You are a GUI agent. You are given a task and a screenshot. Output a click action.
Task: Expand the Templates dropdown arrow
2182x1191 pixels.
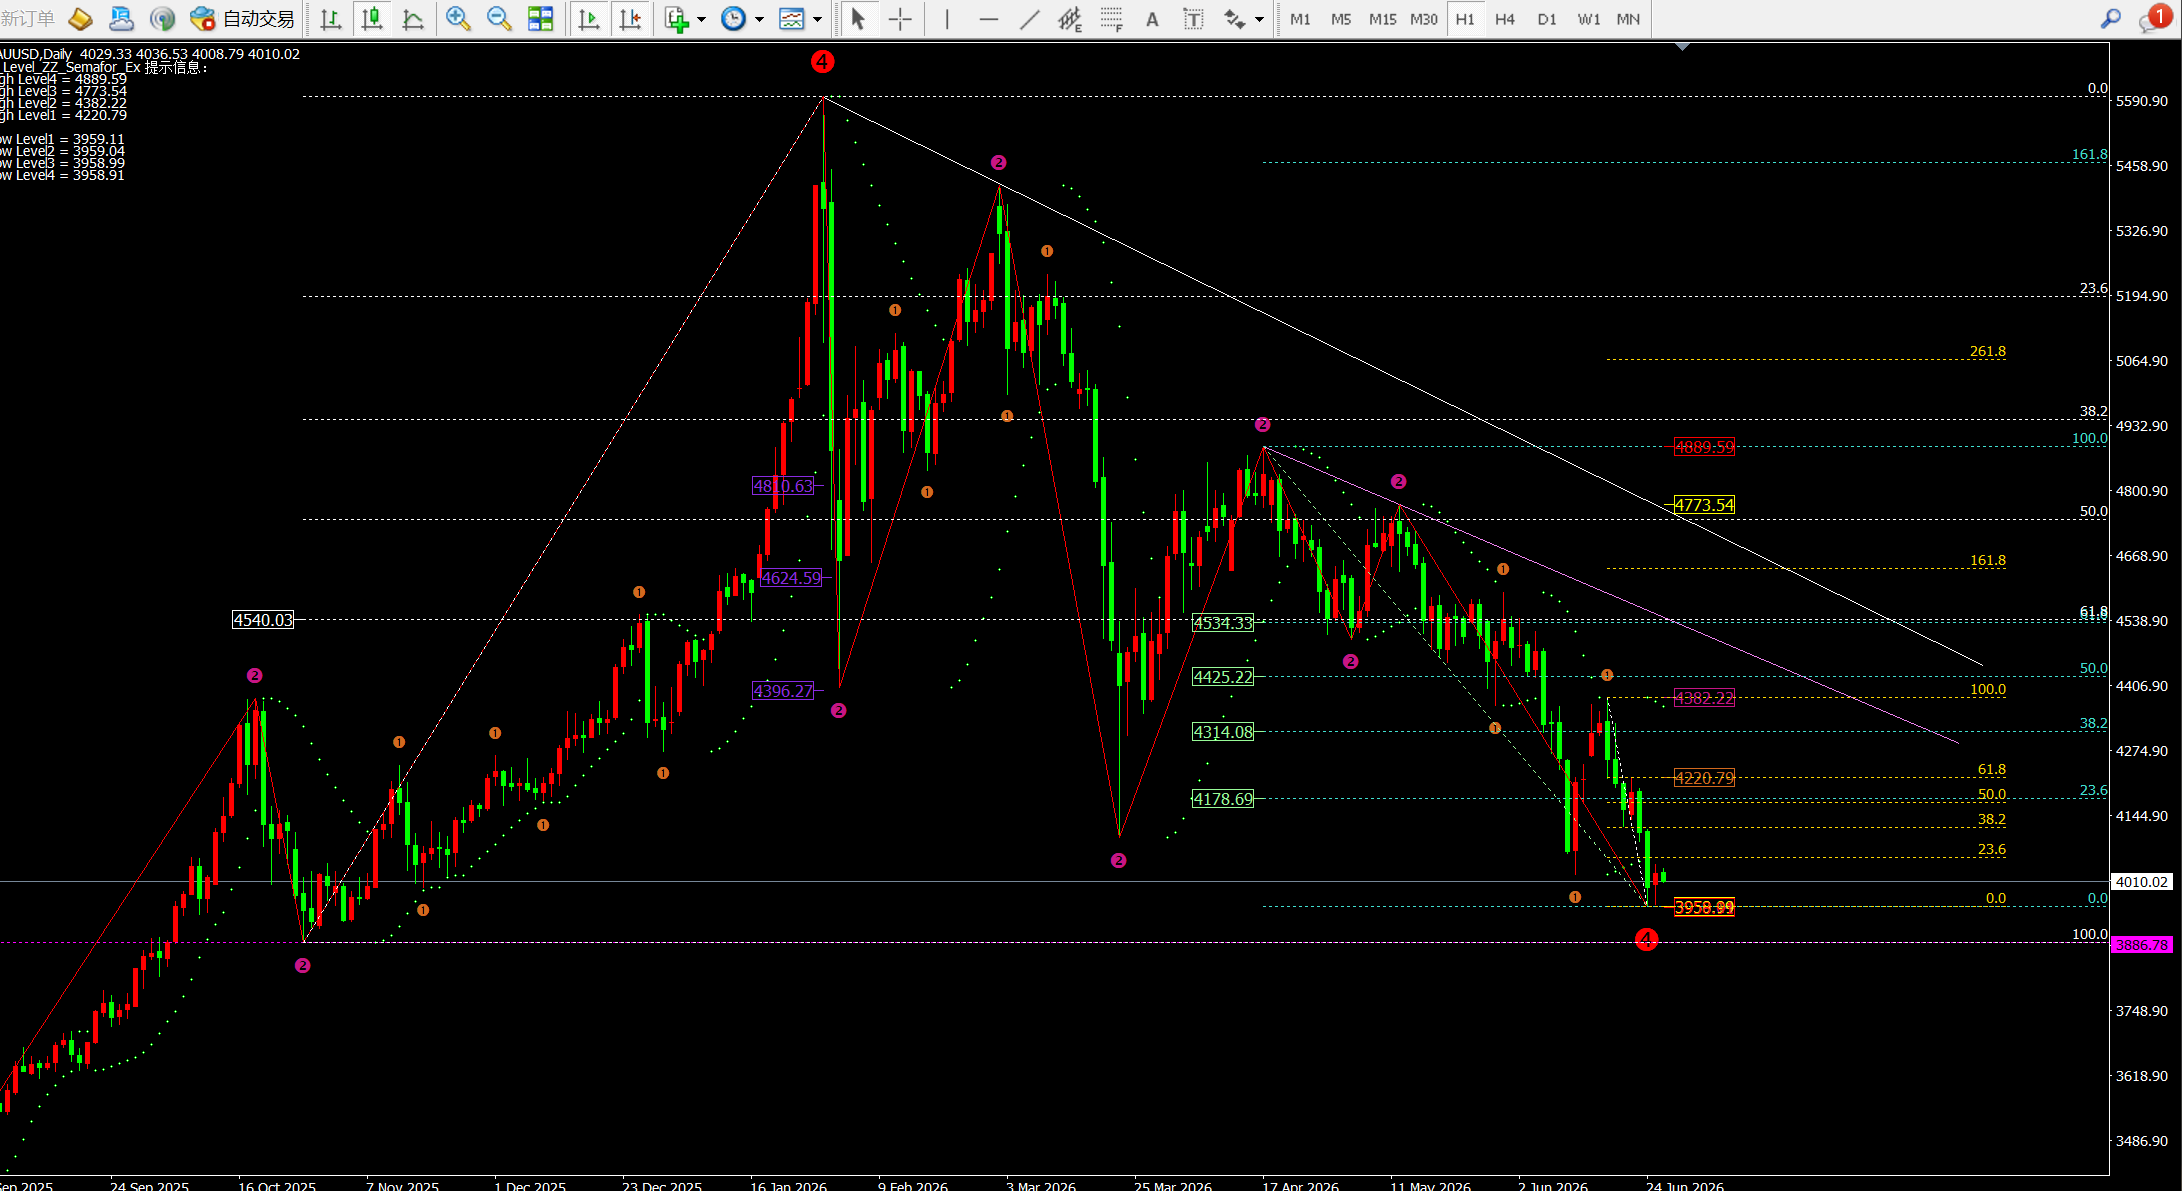pos(817,19)
